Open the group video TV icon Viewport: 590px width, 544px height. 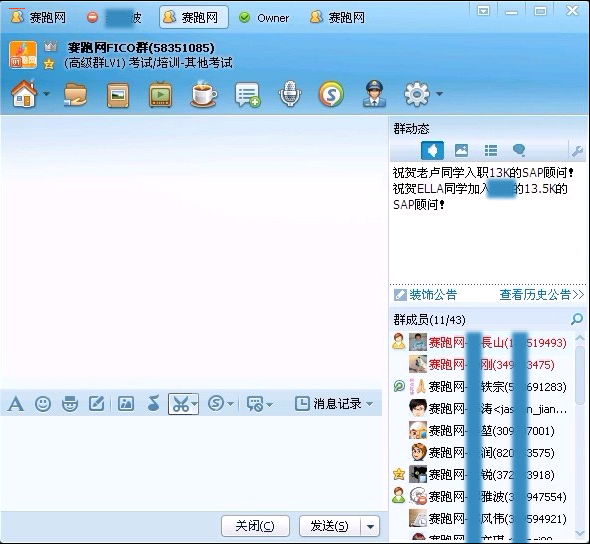[161, 94]
